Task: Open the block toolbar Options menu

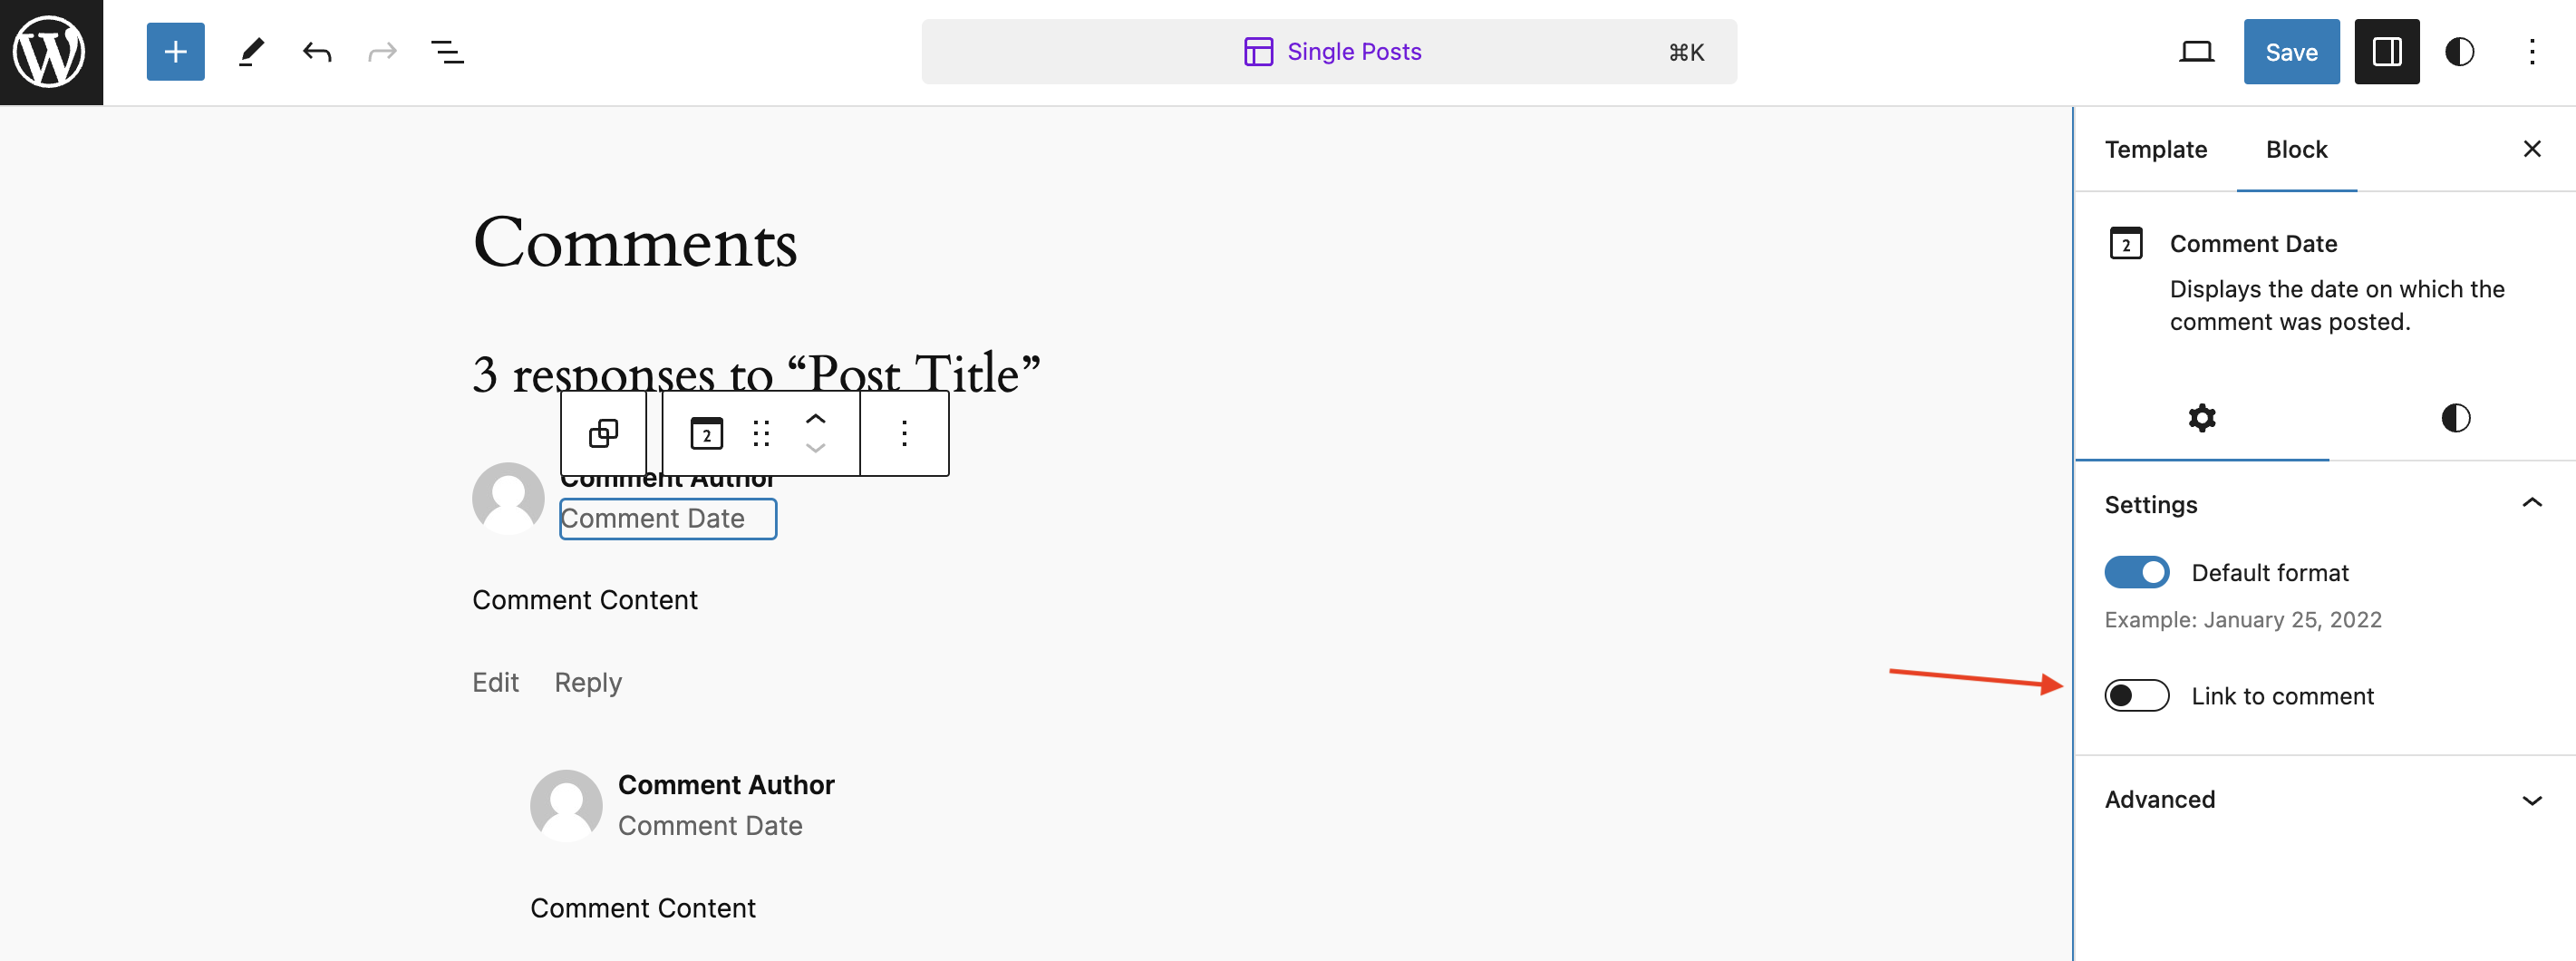Action: coord(904,433)
